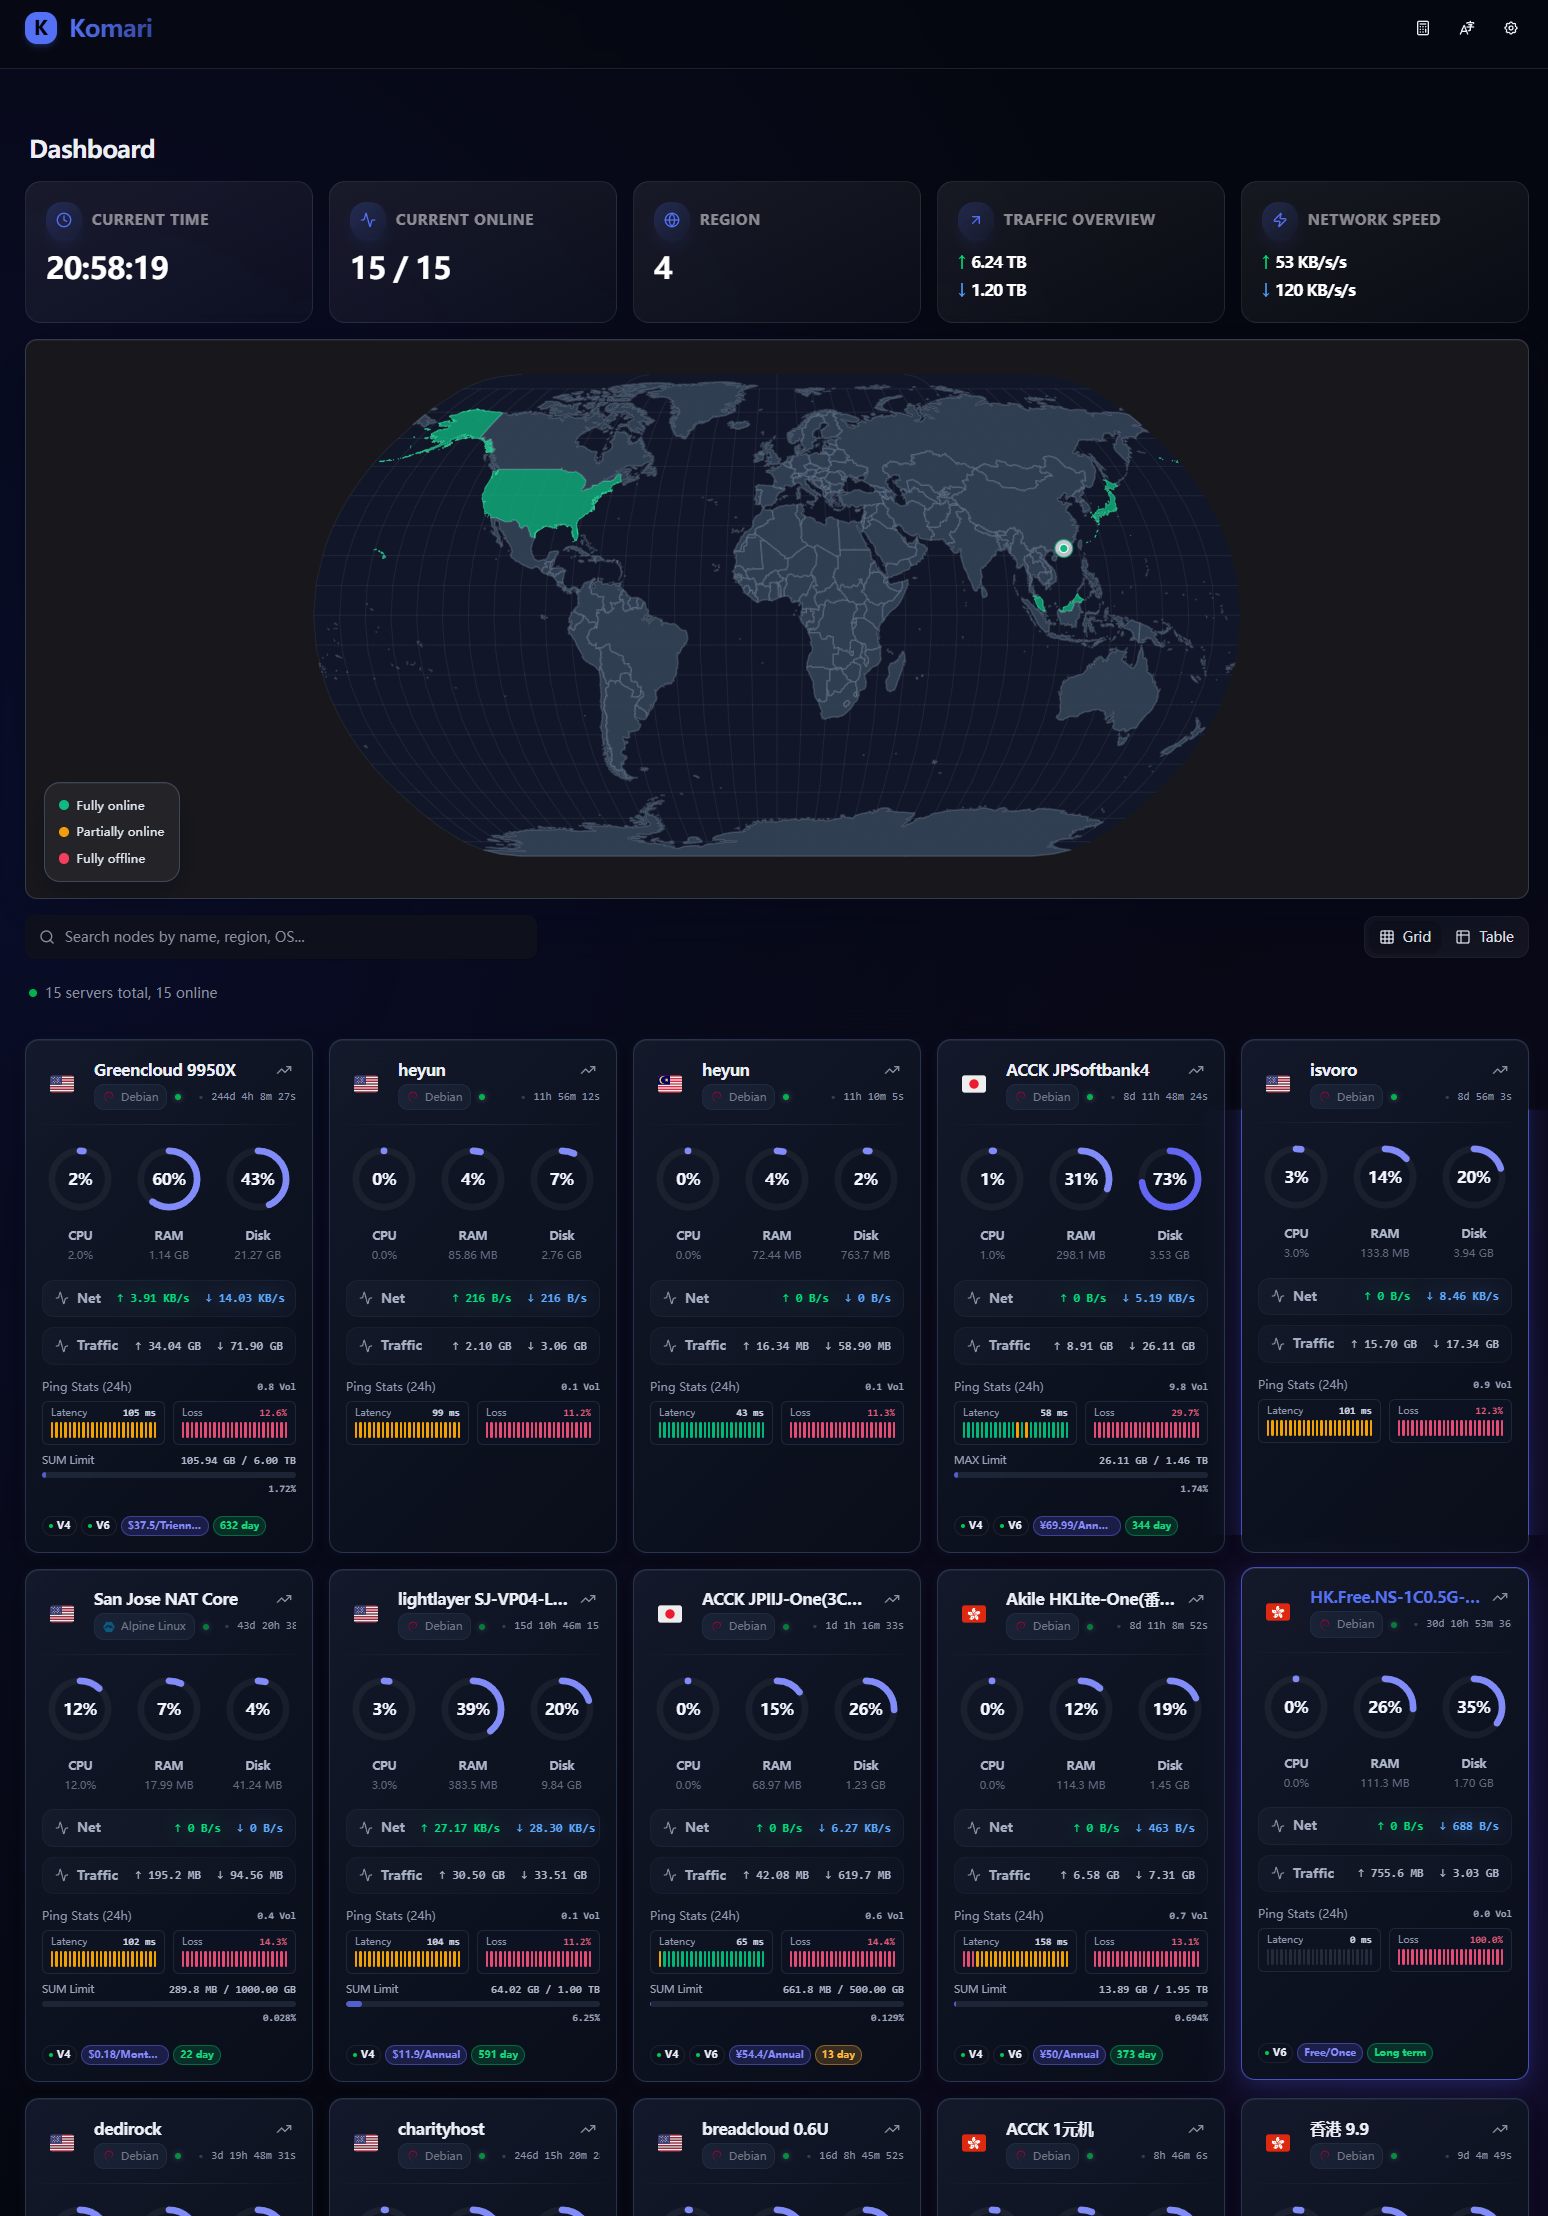The width and height of the screenshot is (1548, 2216).
Task: Click the lightning icon on Network Speed
Action: (x=1280, y=219)
